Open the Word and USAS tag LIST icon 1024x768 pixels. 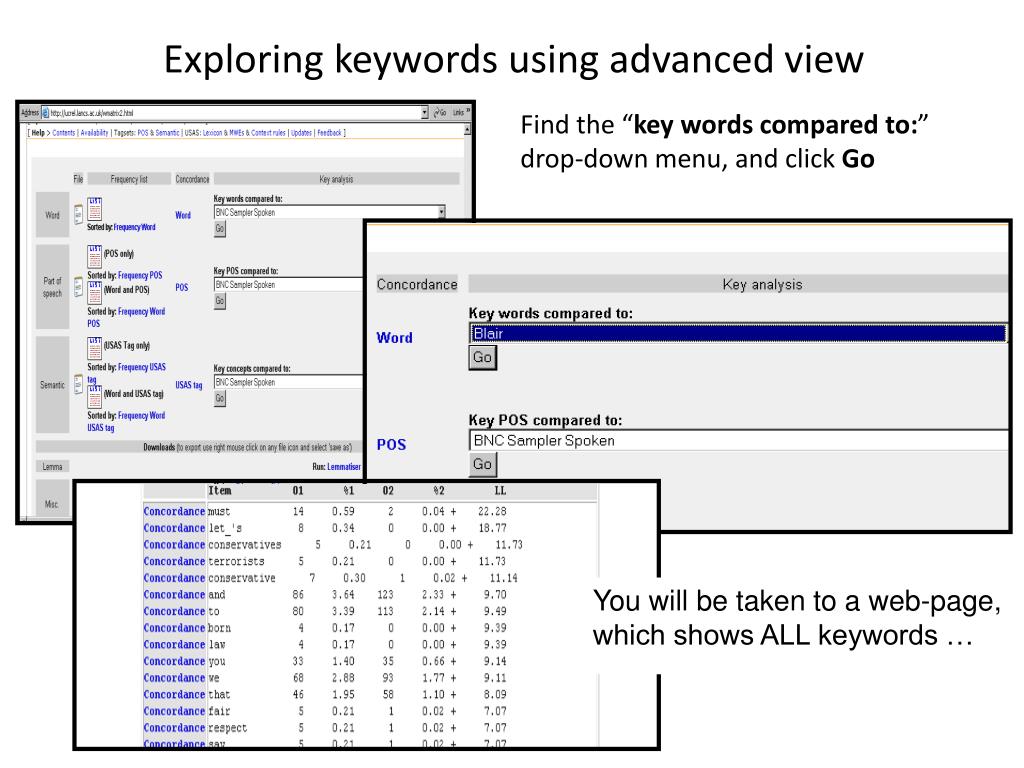(95, 396)
